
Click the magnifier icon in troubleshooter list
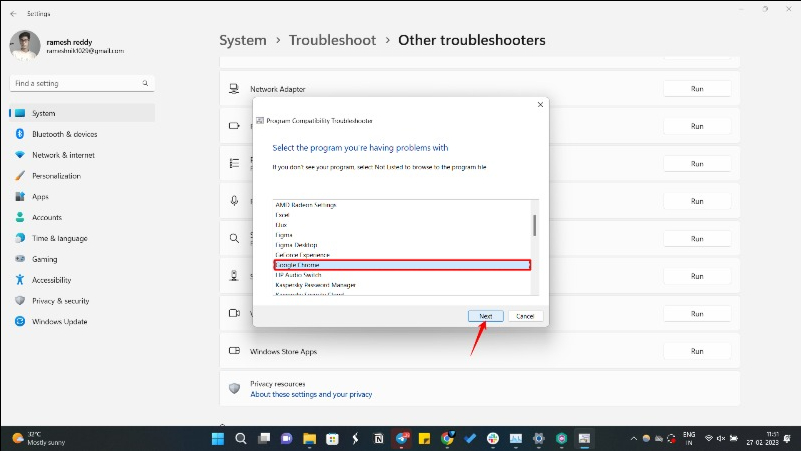pos(234,238)
